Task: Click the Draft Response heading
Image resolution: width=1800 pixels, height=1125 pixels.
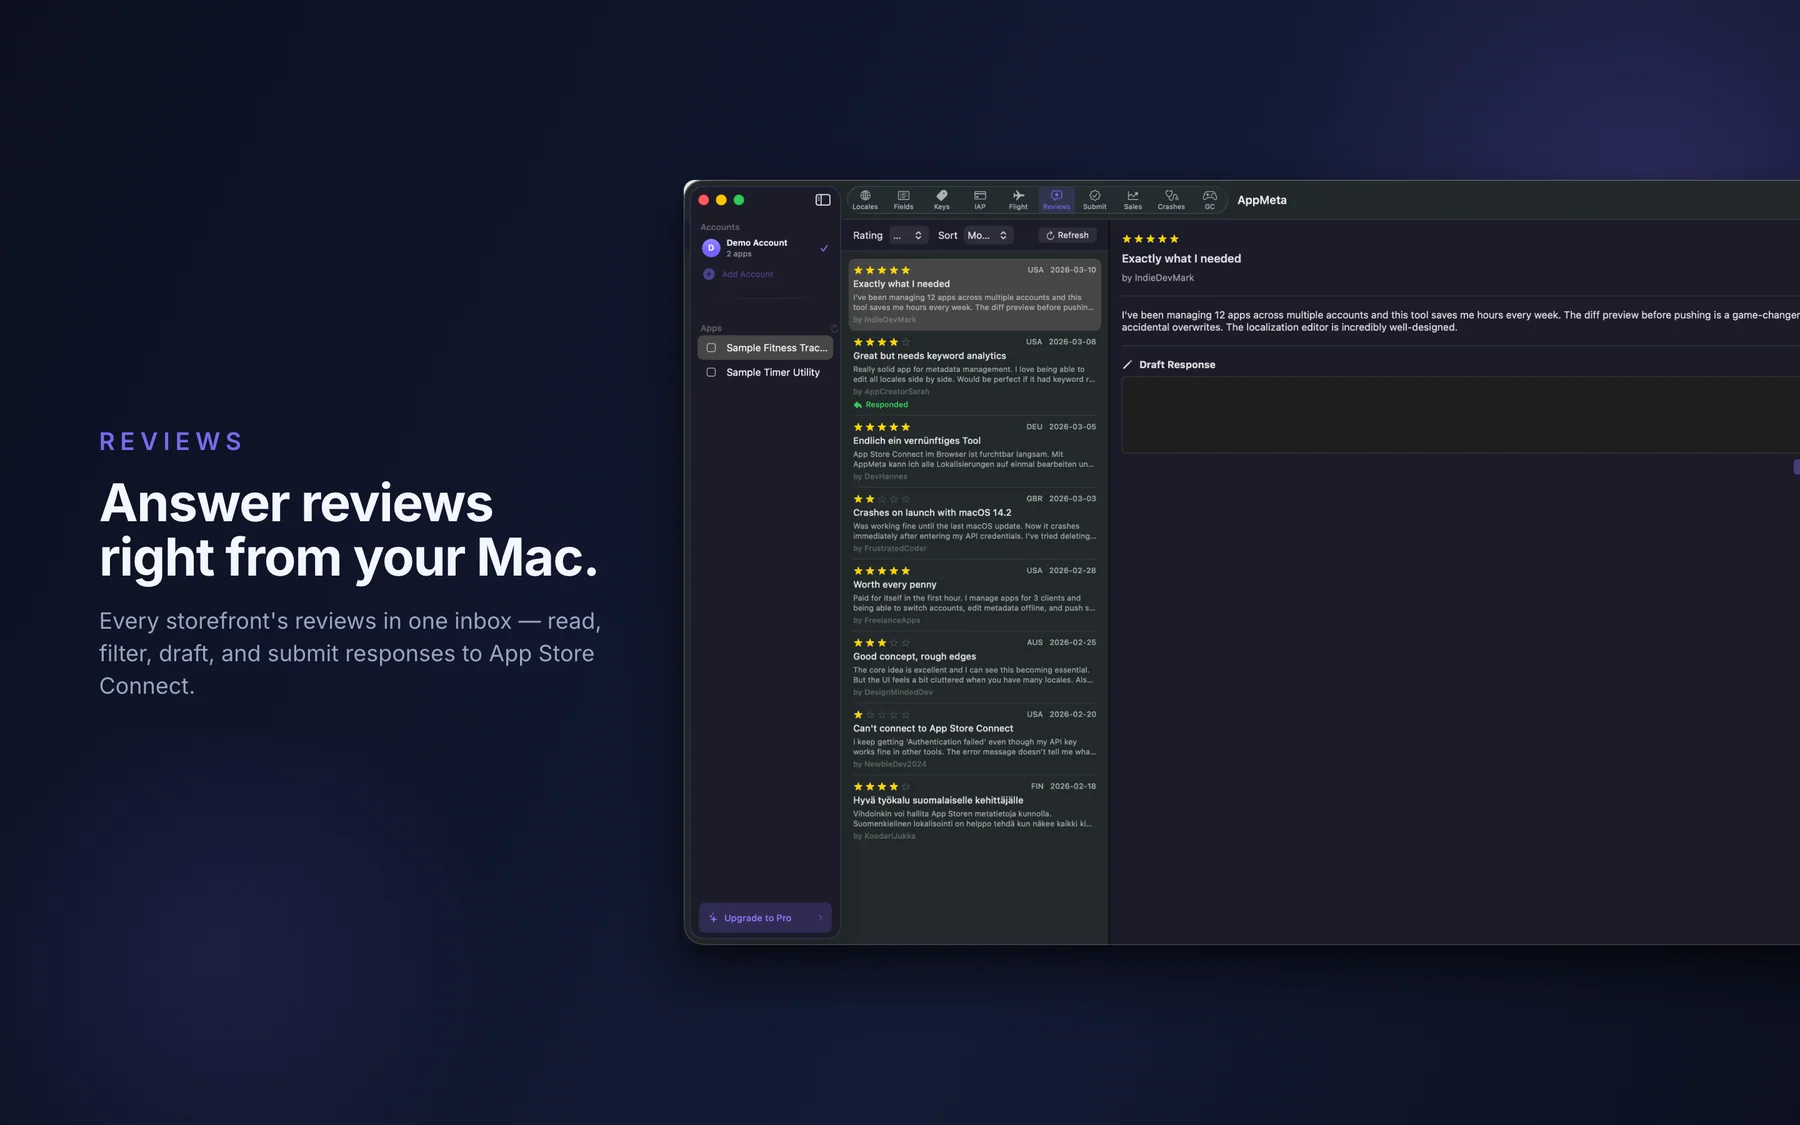Action: point(1177,365)
